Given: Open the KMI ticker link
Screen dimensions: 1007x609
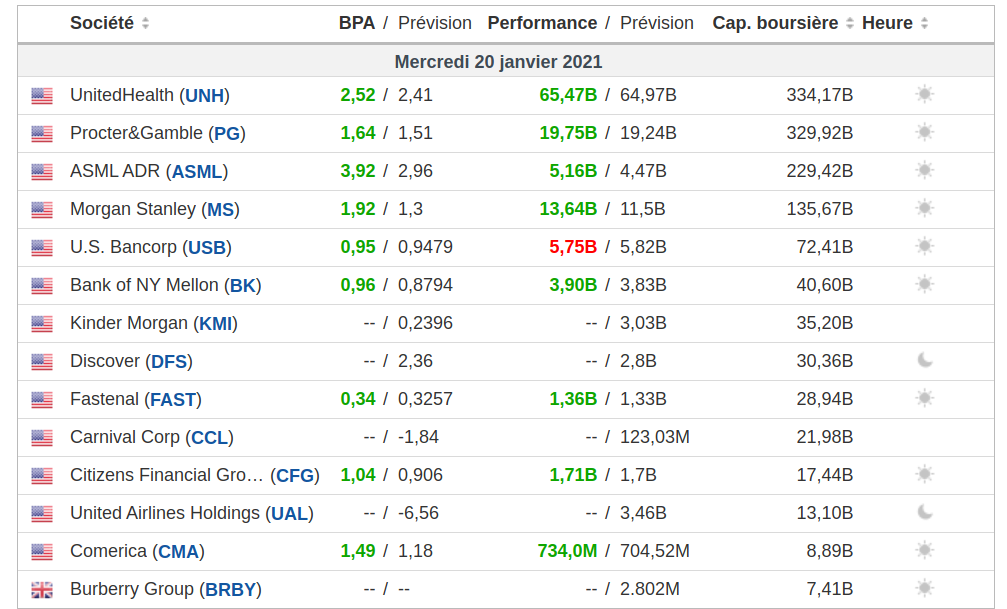Looking at the screenshot, I should pyautogui.click(x=215, y=324).
